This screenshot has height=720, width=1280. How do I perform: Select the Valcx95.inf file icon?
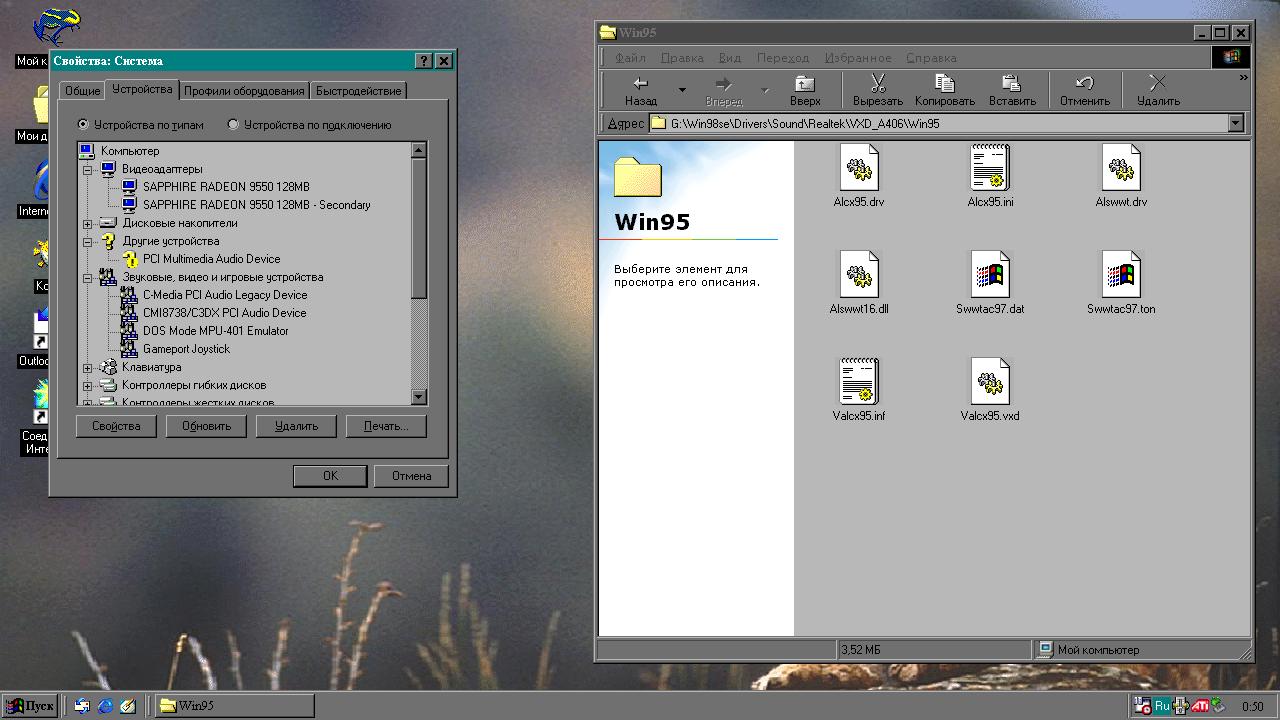(858, 382)
